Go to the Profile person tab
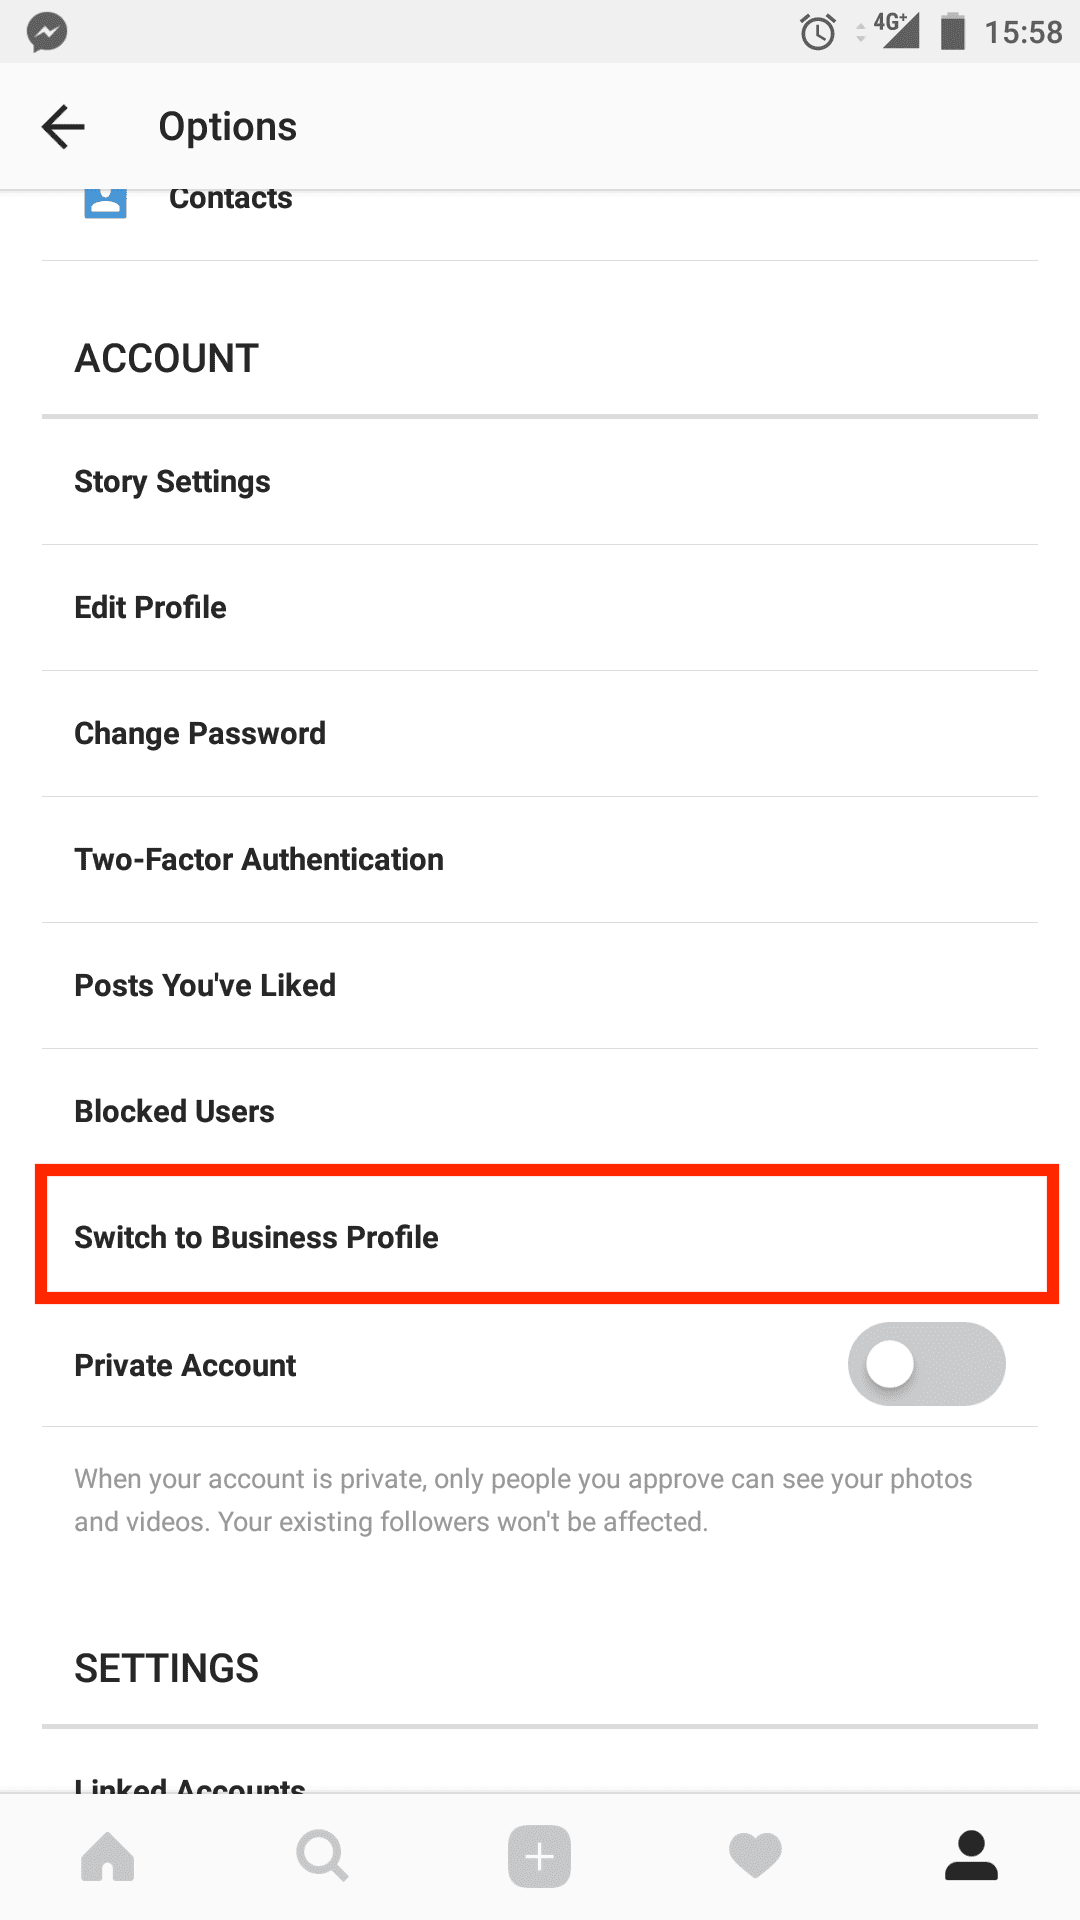This screenshot has width=1080, height=1920. click(971, 1857)
